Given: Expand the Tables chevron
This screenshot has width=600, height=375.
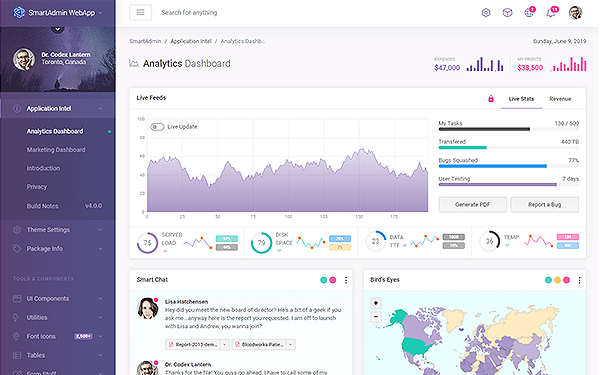Looking at the screenshot, I should [x=100, y=355].
